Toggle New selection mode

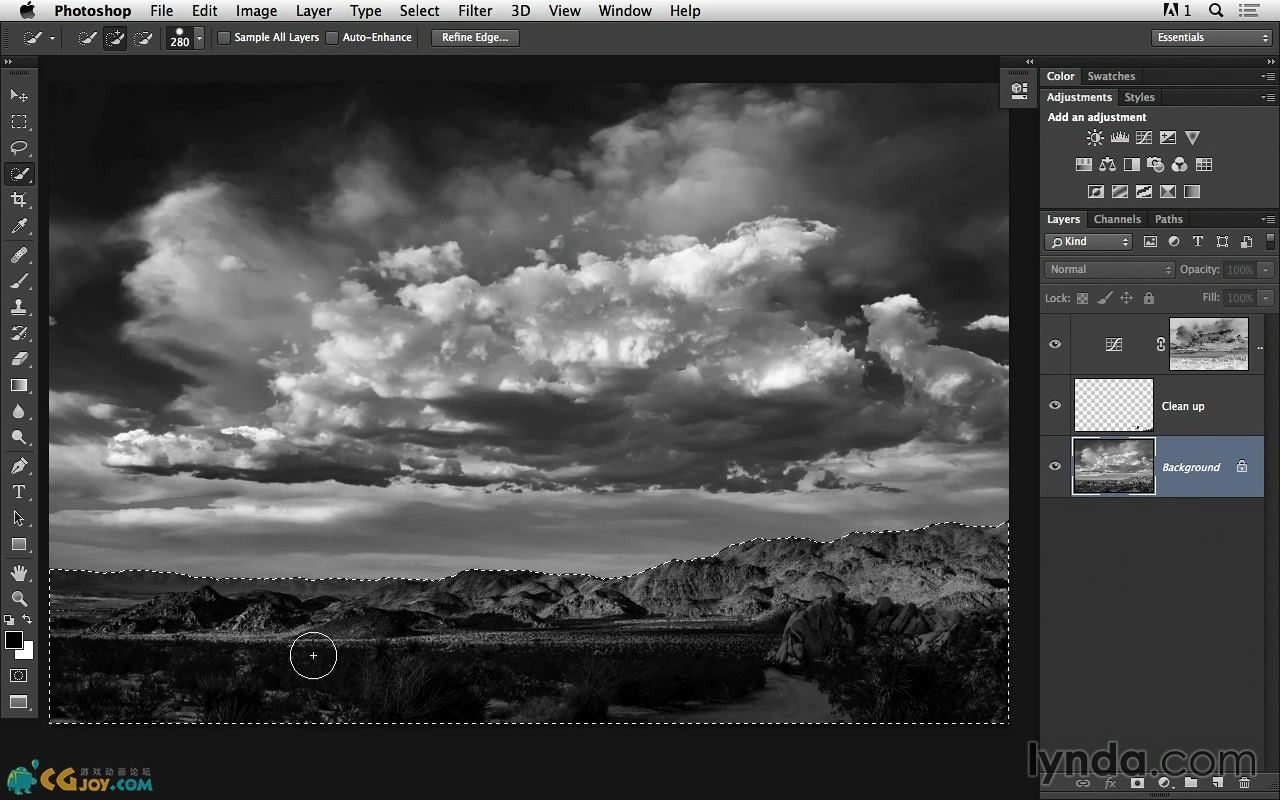87,38
